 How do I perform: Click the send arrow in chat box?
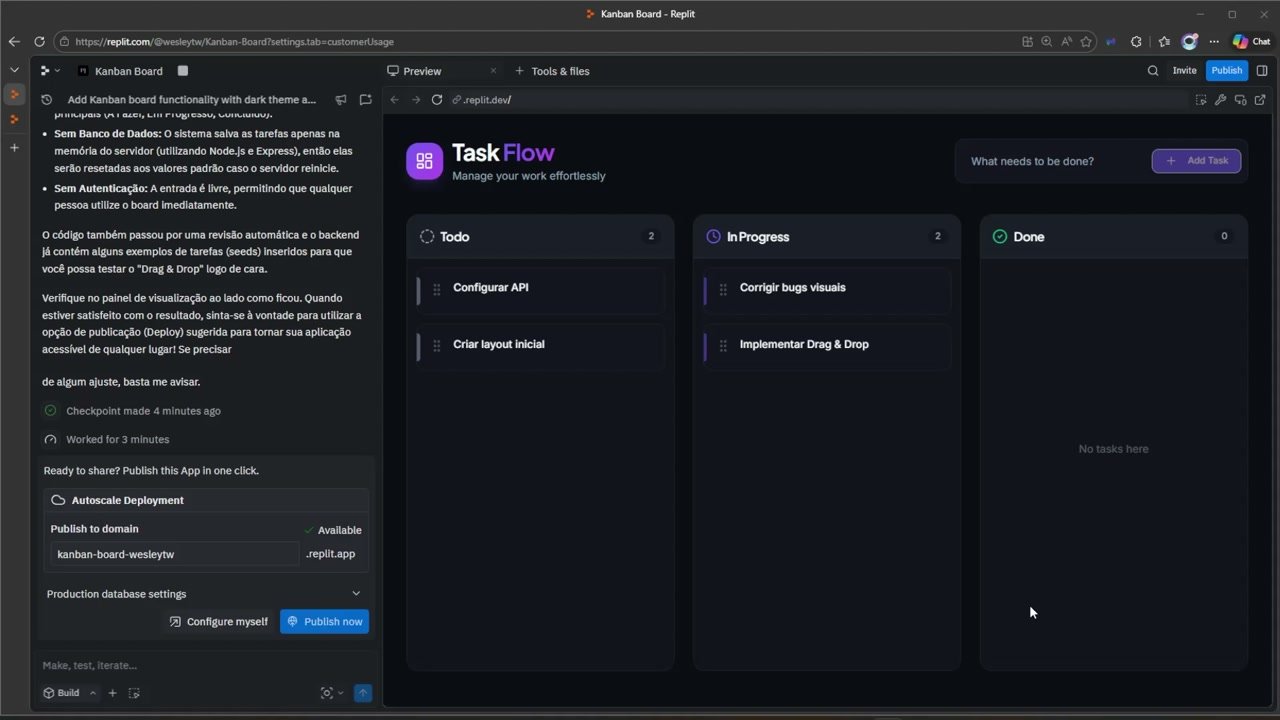point(363,693)
